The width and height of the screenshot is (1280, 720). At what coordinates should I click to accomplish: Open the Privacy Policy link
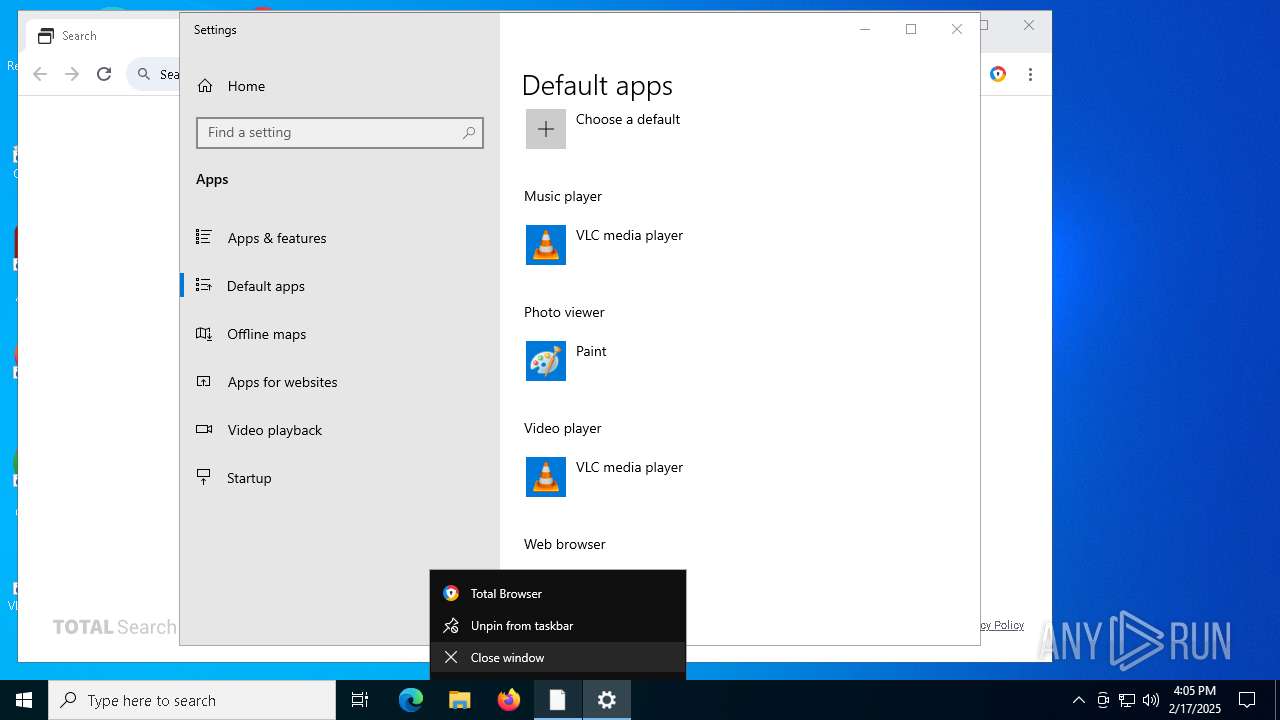click(1002, 625)
